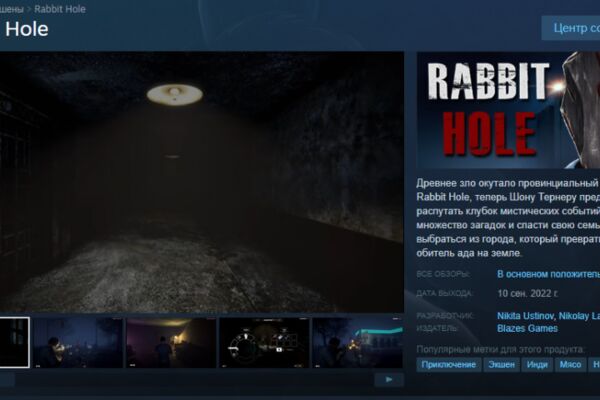This screenshot has height=400, width=600.
Task: Open developer Nikita Ustinov's page
Action: point(525,316)
